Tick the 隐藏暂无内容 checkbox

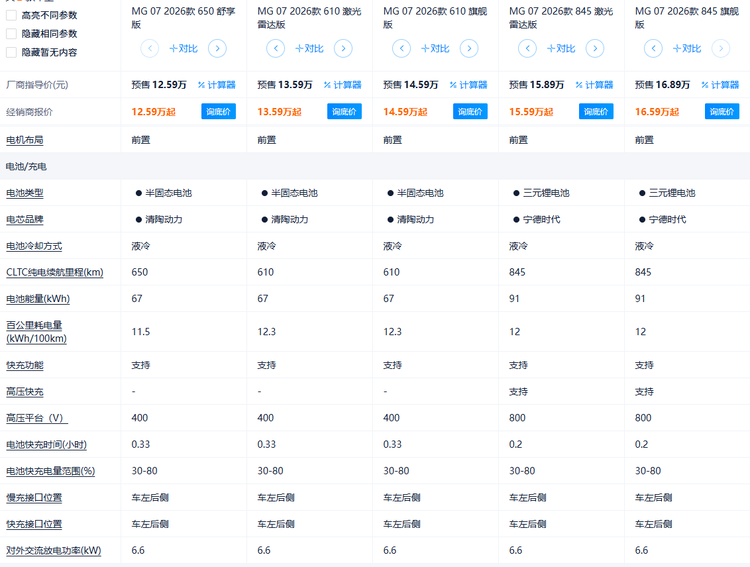coord(11,52)
